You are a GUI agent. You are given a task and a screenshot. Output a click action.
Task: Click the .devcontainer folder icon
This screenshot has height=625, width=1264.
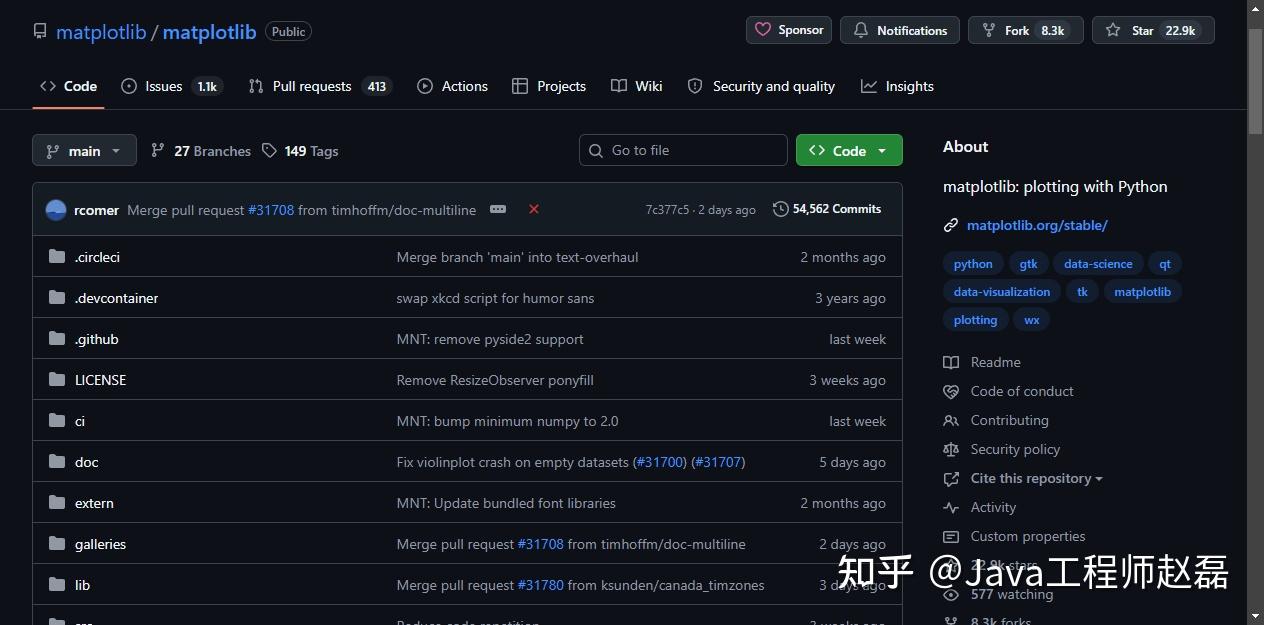[x=57, y=298]
